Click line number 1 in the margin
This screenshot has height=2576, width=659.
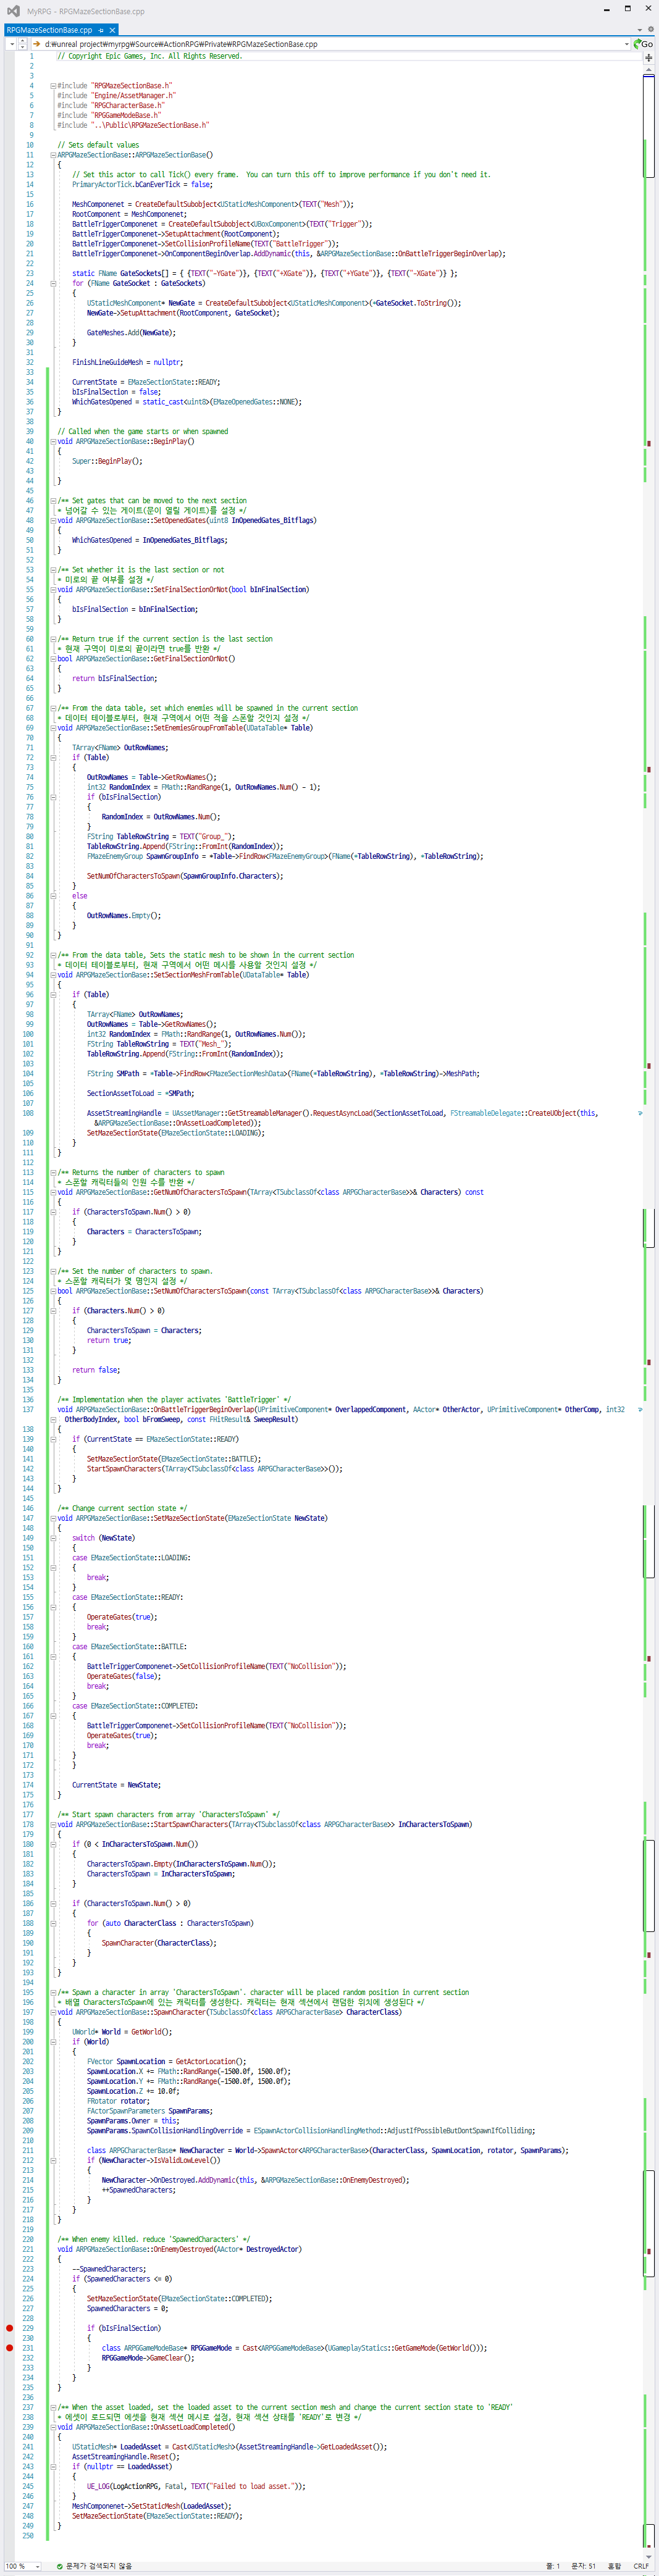tap(31, 56)
